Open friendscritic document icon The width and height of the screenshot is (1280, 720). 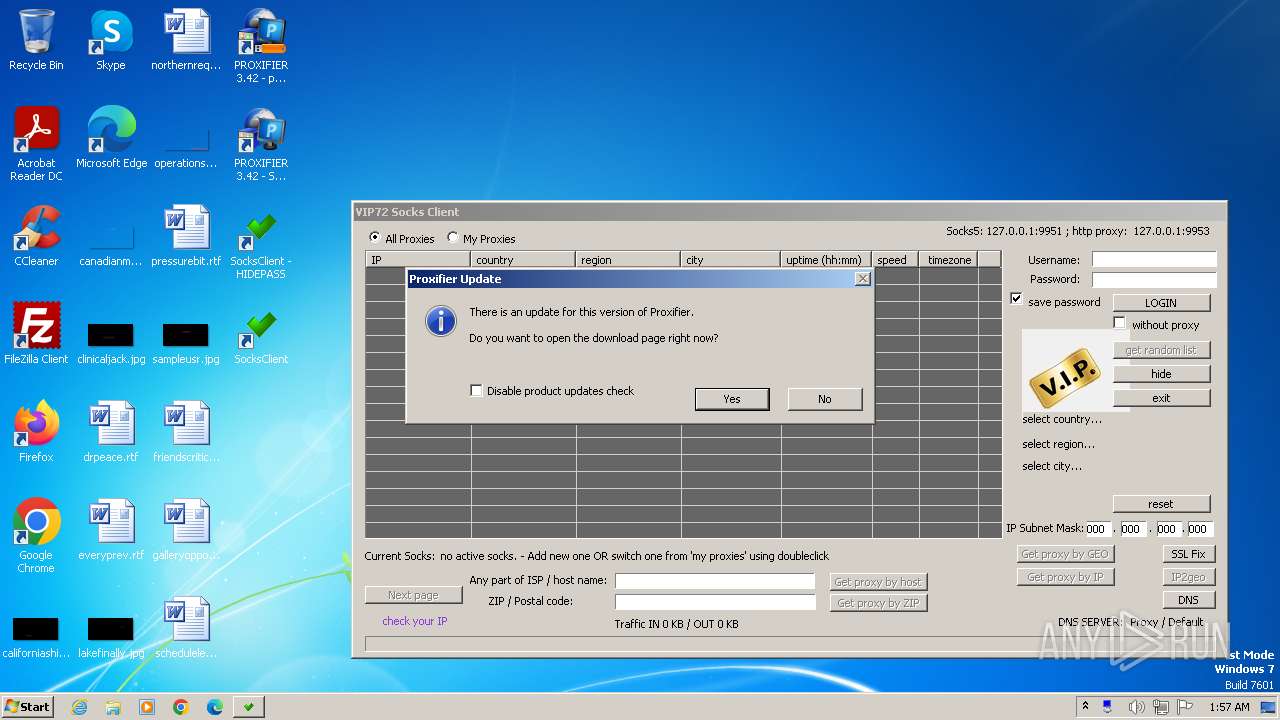click(x=186, y=432)
